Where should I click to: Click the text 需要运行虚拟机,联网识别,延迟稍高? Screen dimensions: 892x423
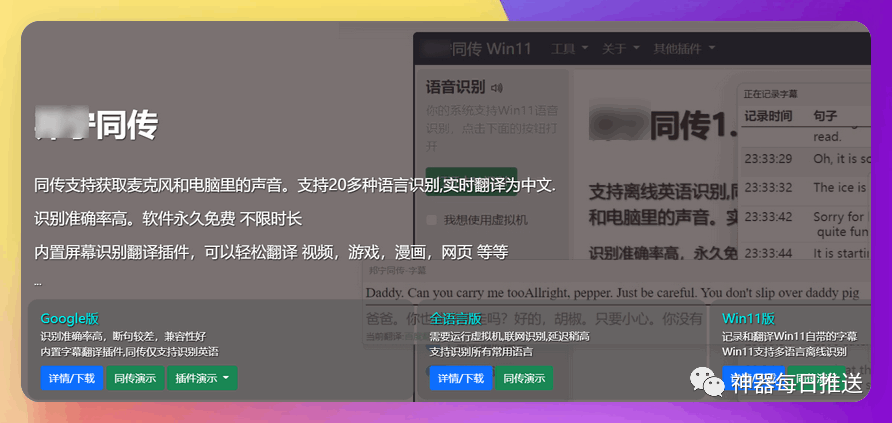(x=509, y=337)
